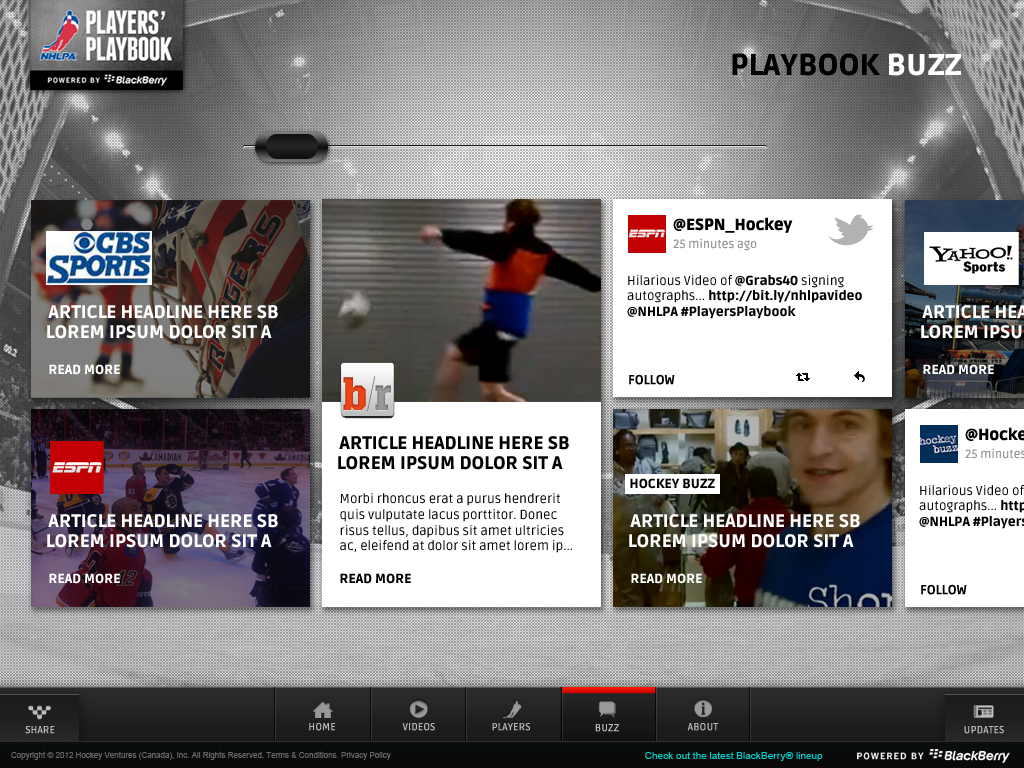Viewport: 1024px width, 768px height.
Task: Click the horizontal scroll slider handle
Action: point(291,147)
